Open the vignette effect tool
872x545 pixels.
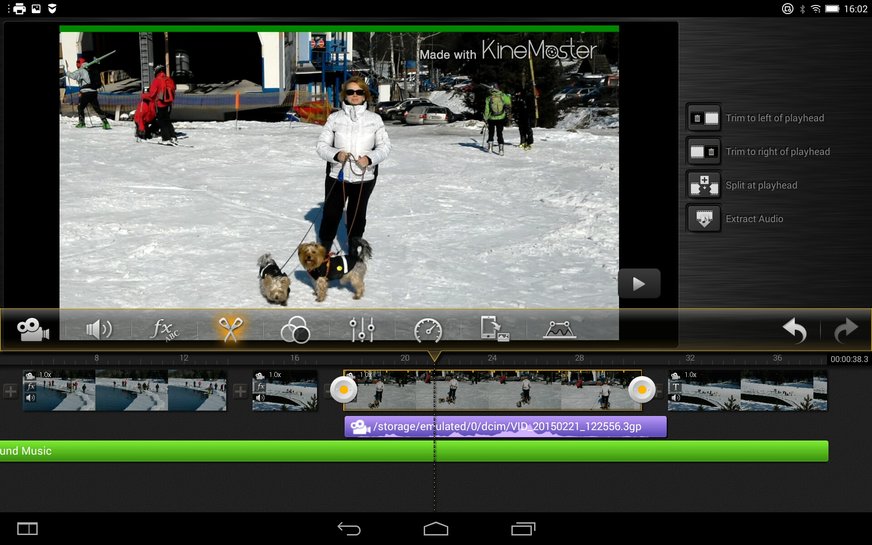pyautogui.click(x=559, y=330)
